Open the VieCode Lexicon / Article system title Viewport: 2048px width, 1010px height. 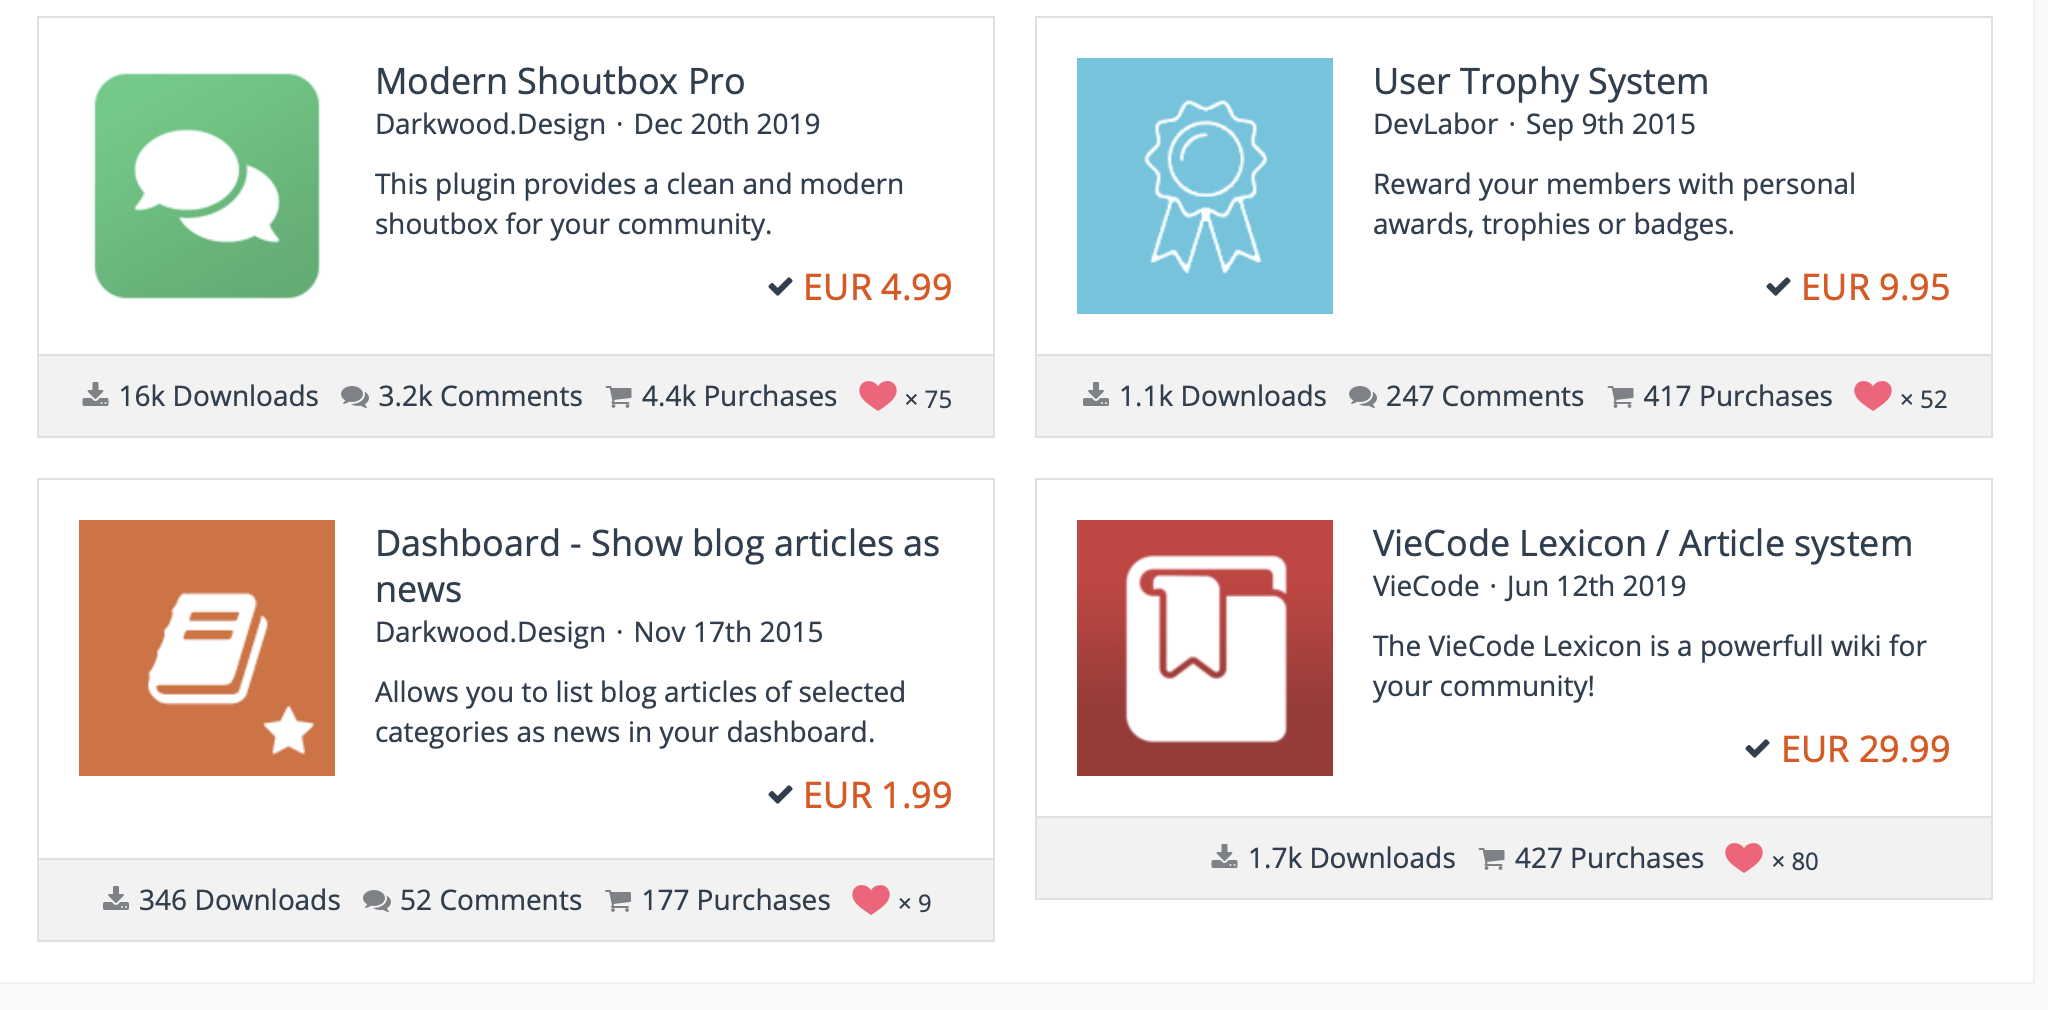point(1642,543)
